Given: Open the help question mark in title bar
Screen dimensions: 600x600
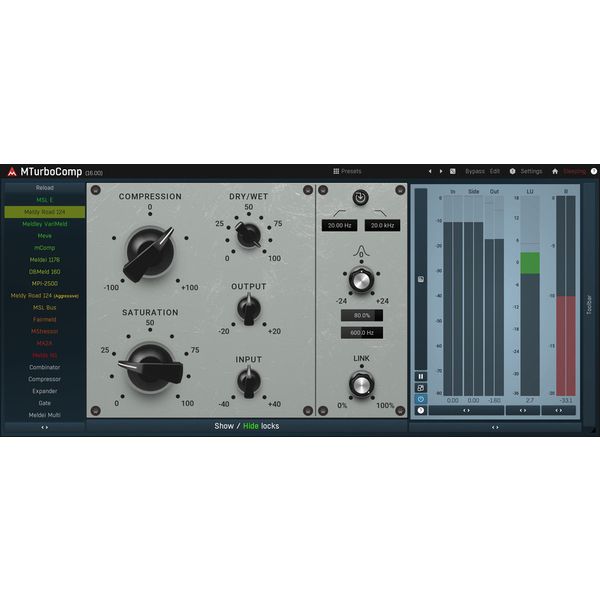Looking at the screenshot, I should pyautogui.click(x=594, y=171).
